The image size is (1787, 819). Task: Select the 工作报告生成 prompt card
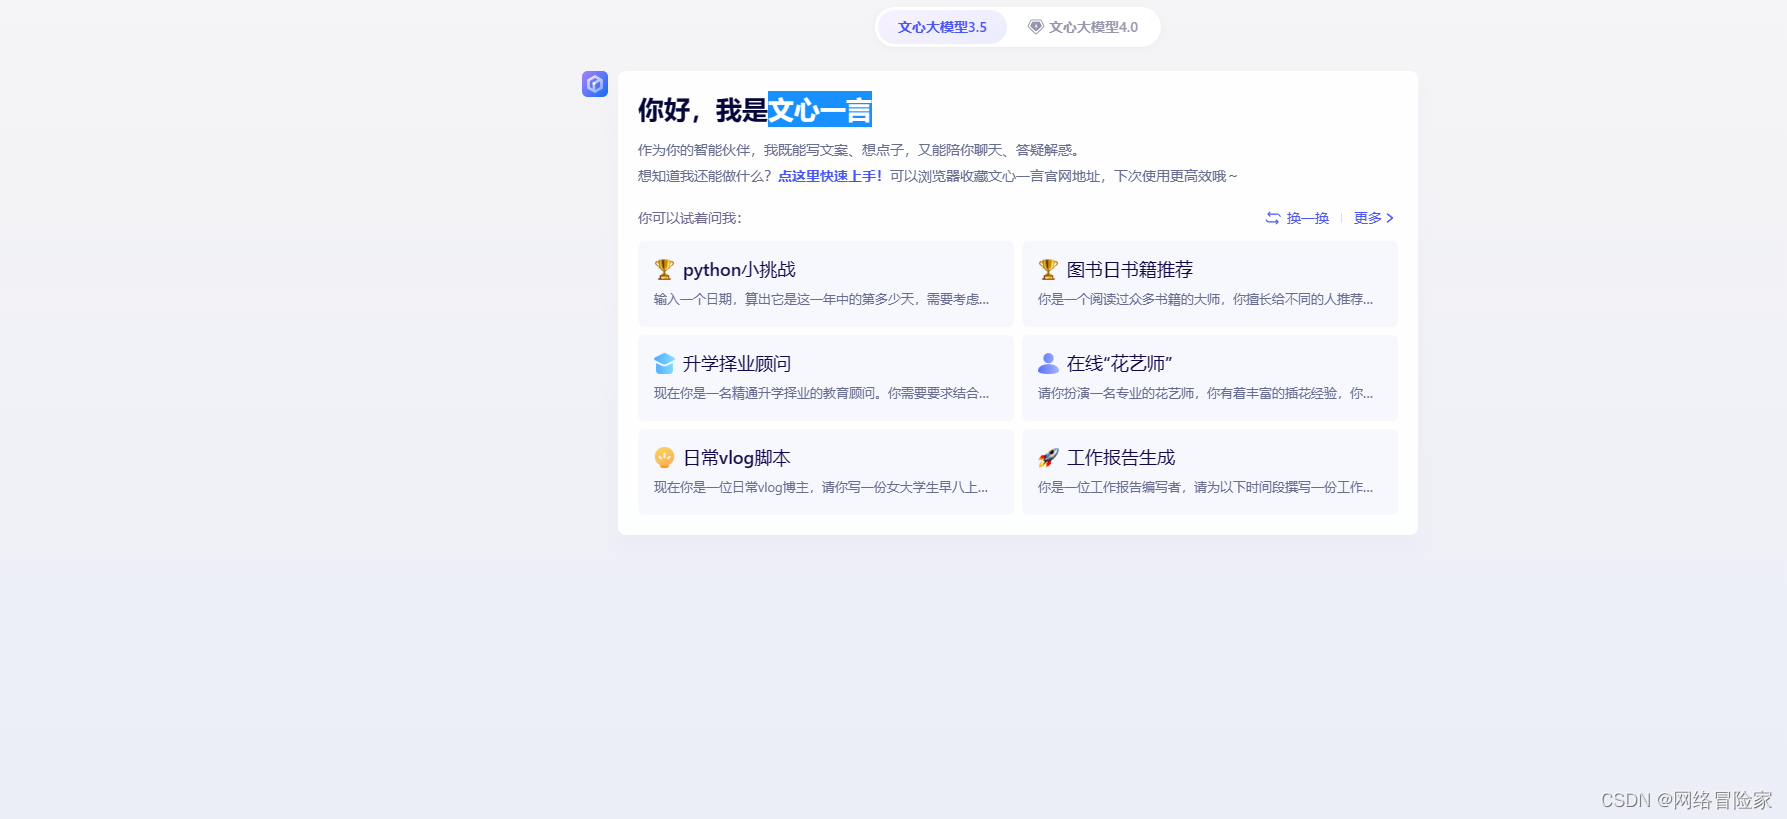coord(1210,472)
